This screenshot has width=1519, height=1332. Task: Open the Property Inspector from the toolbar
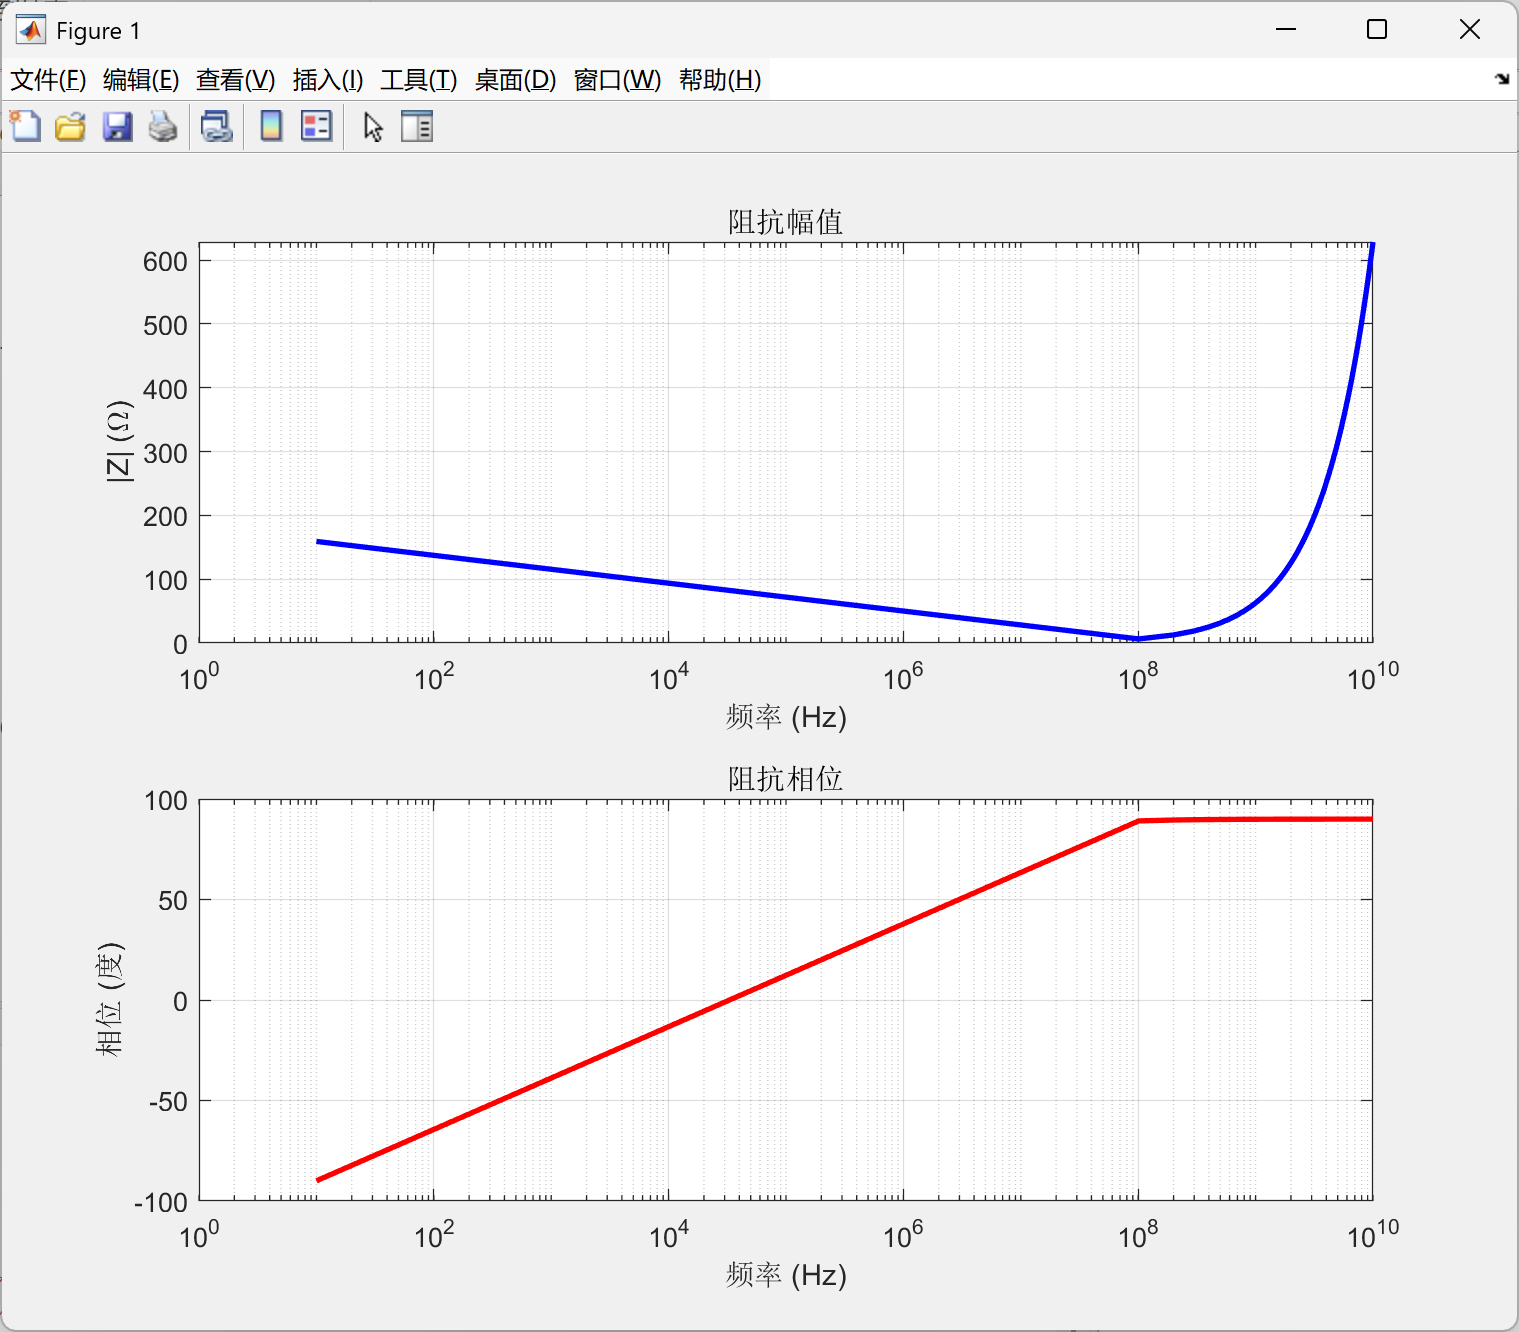pyautogui.click(x=417, y=127)
